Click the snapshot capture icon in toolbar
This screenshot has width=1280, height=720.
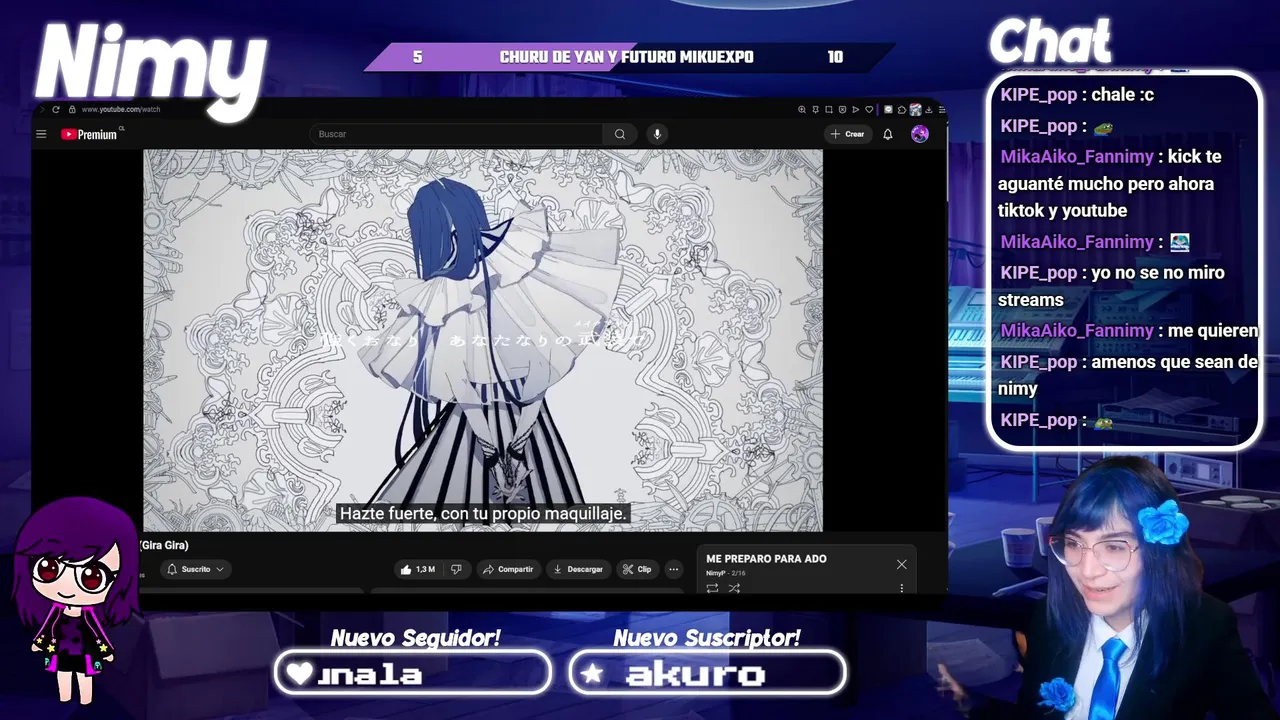[829, 110]
